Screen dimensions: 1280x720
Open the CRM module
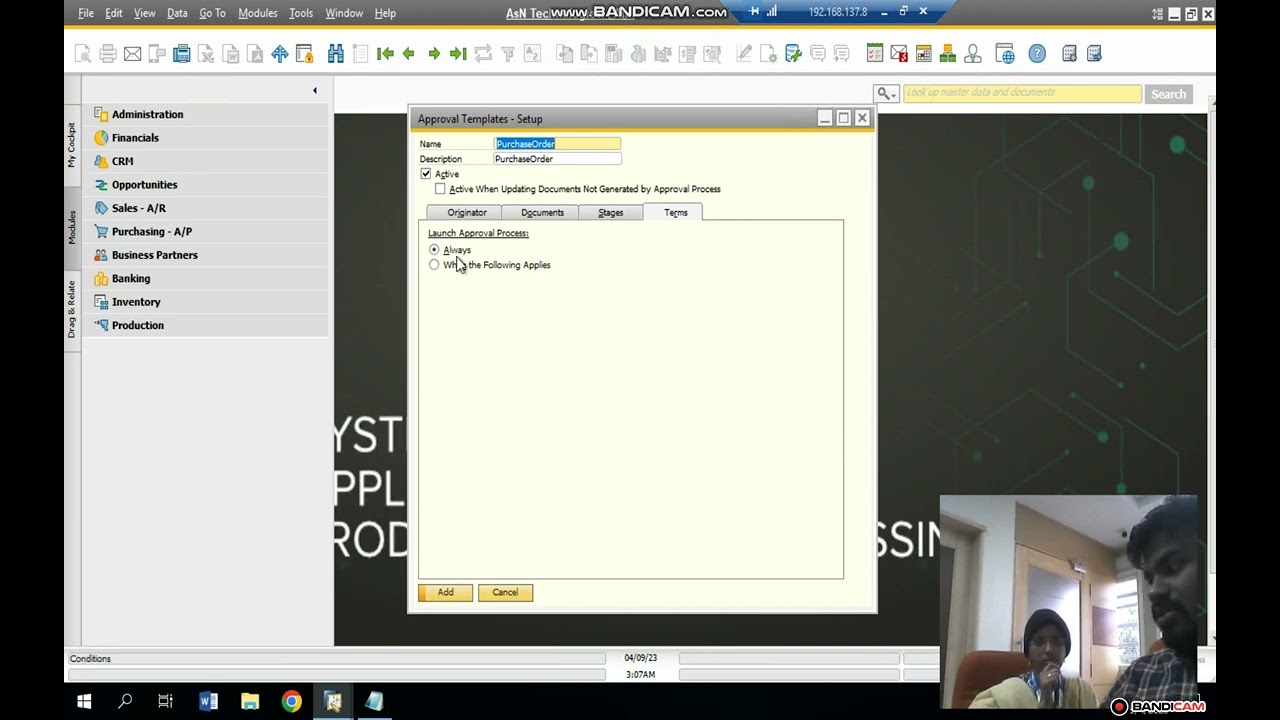122,161
